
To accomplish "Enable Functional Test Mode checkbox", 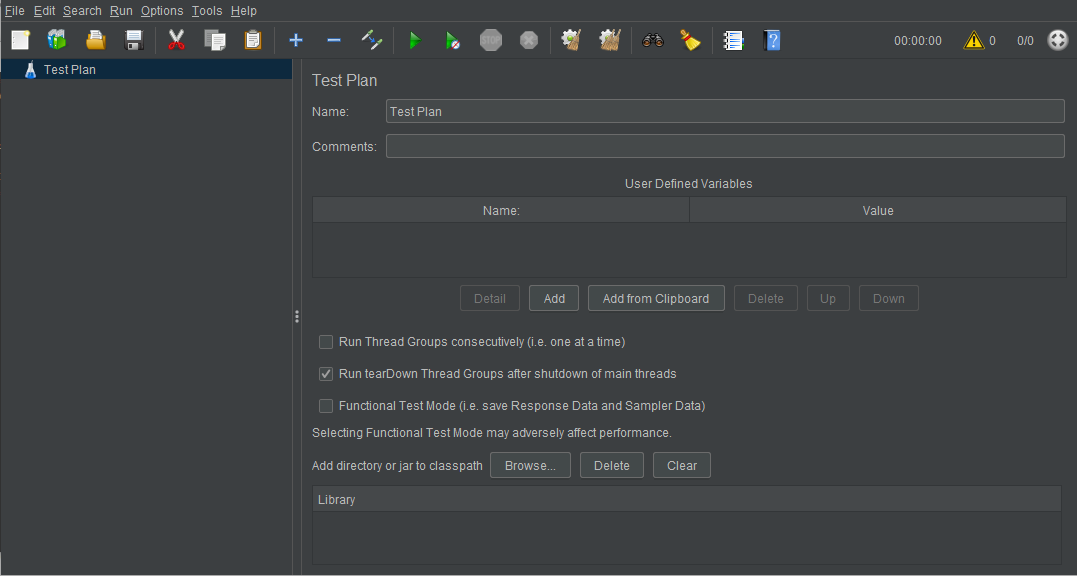I will (326, 406).
